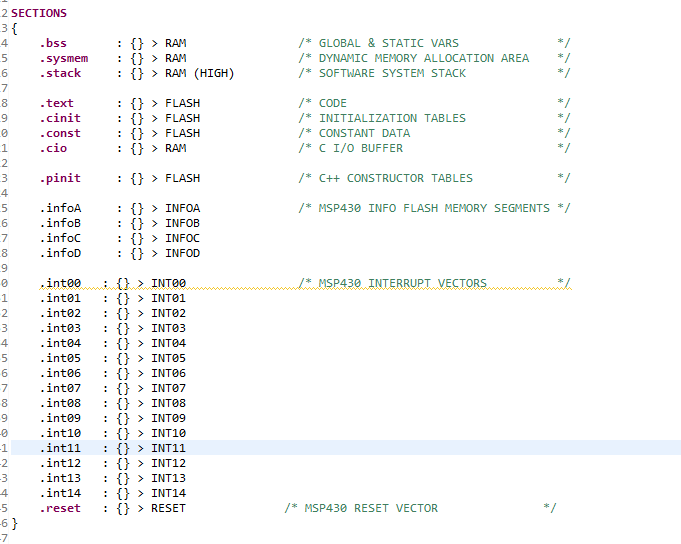Screen dimensions: 681x544
Task: Click the .int01 section name
Action: click(60, 299)
